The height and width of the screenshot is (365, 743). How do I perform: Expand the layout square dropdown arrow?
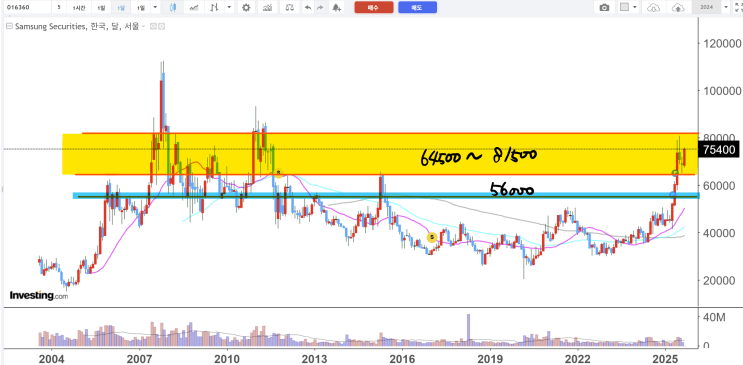click(x=635, y=8)
